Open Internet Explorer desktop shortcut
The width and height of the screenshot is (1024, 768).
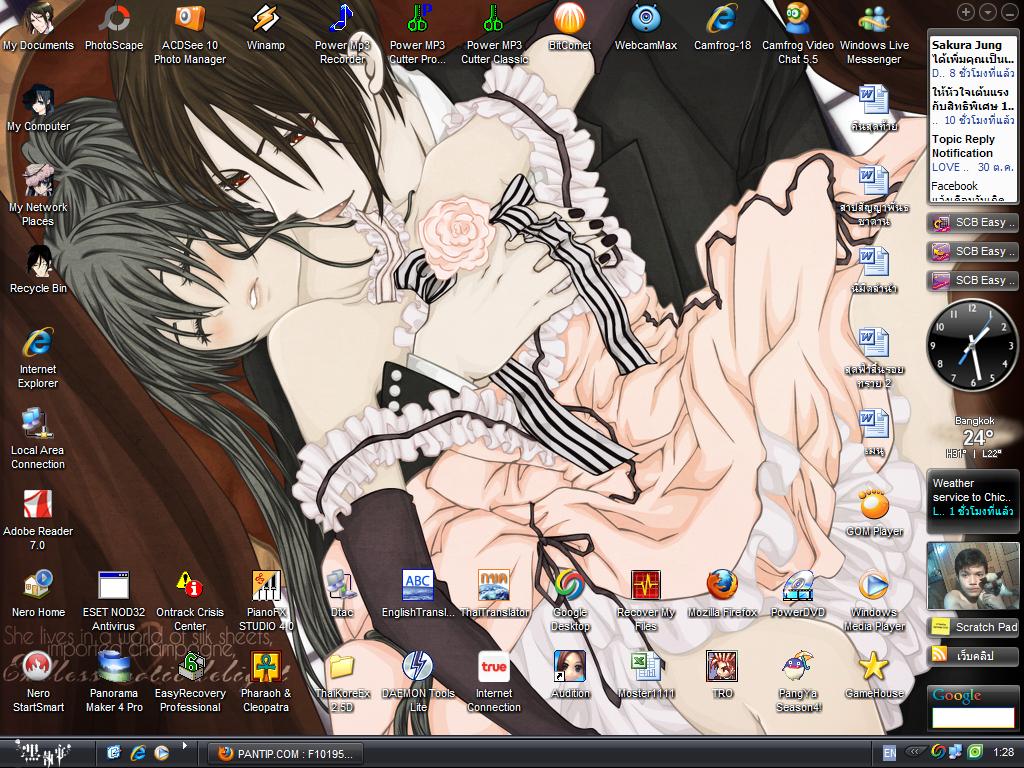tap(38, 357)
